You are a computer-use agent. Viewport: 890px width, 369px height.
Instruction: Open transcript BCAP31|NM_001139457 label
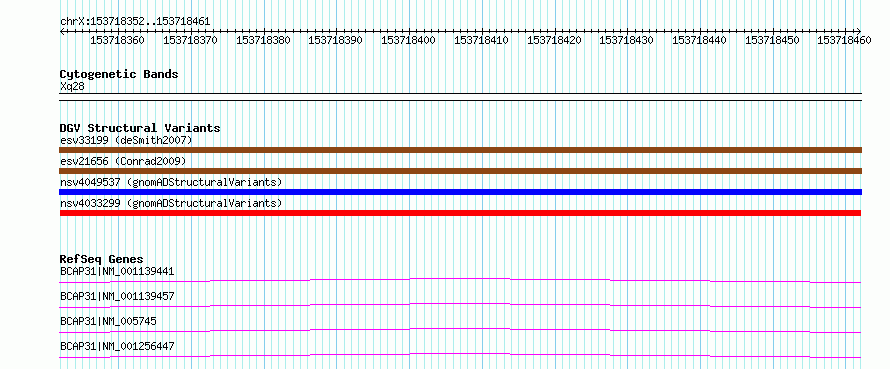click(117, 296)
